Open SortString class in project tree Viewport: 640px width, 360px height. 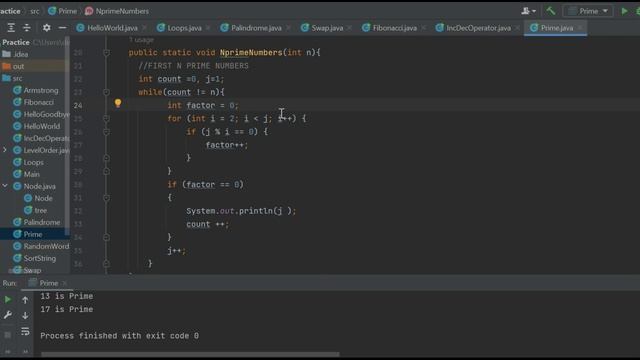coord(35,258)
